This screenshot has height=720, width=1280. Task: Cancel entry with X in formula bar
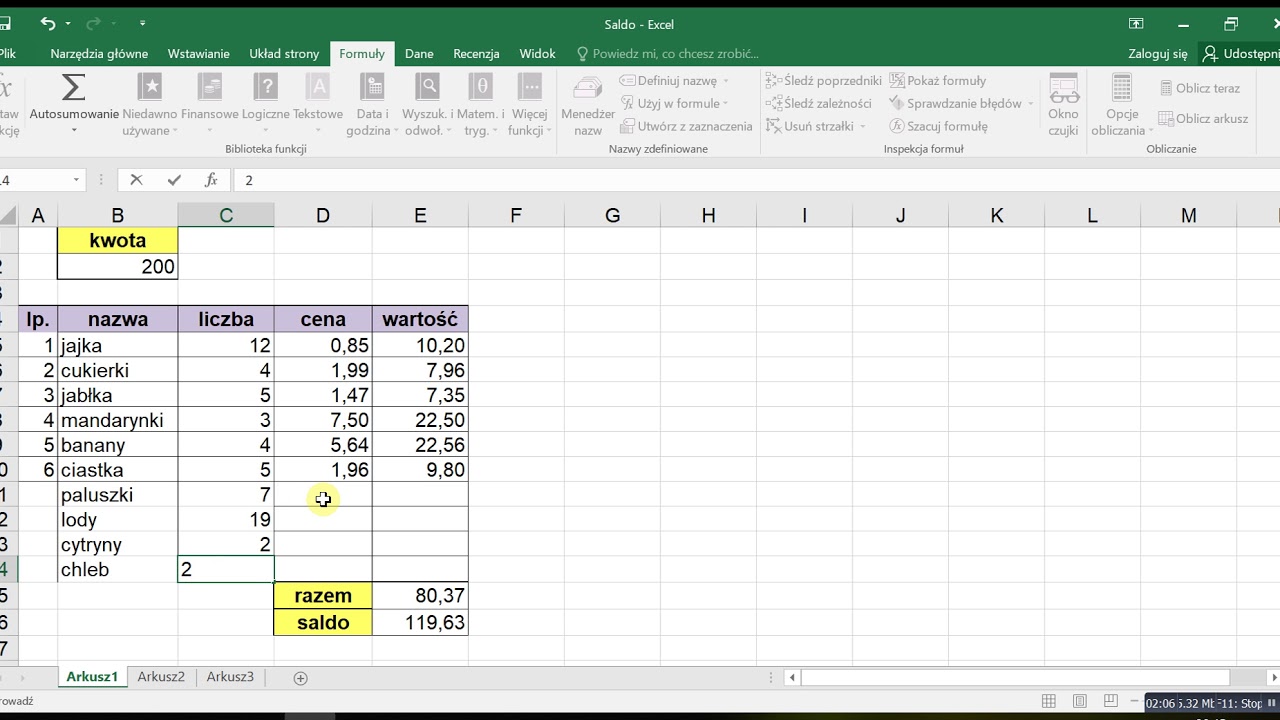[136, 180]
